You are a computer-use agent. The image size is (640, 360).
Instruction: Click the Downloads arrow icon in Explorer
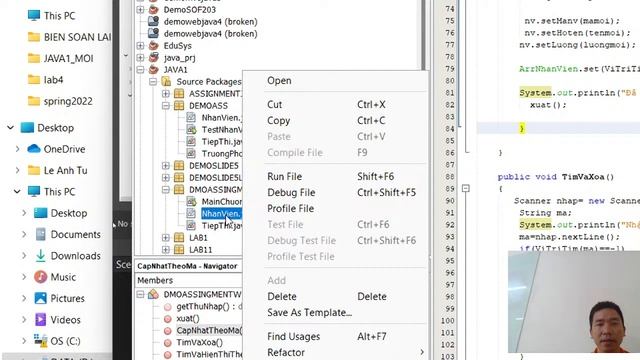(x=40, y=256)
